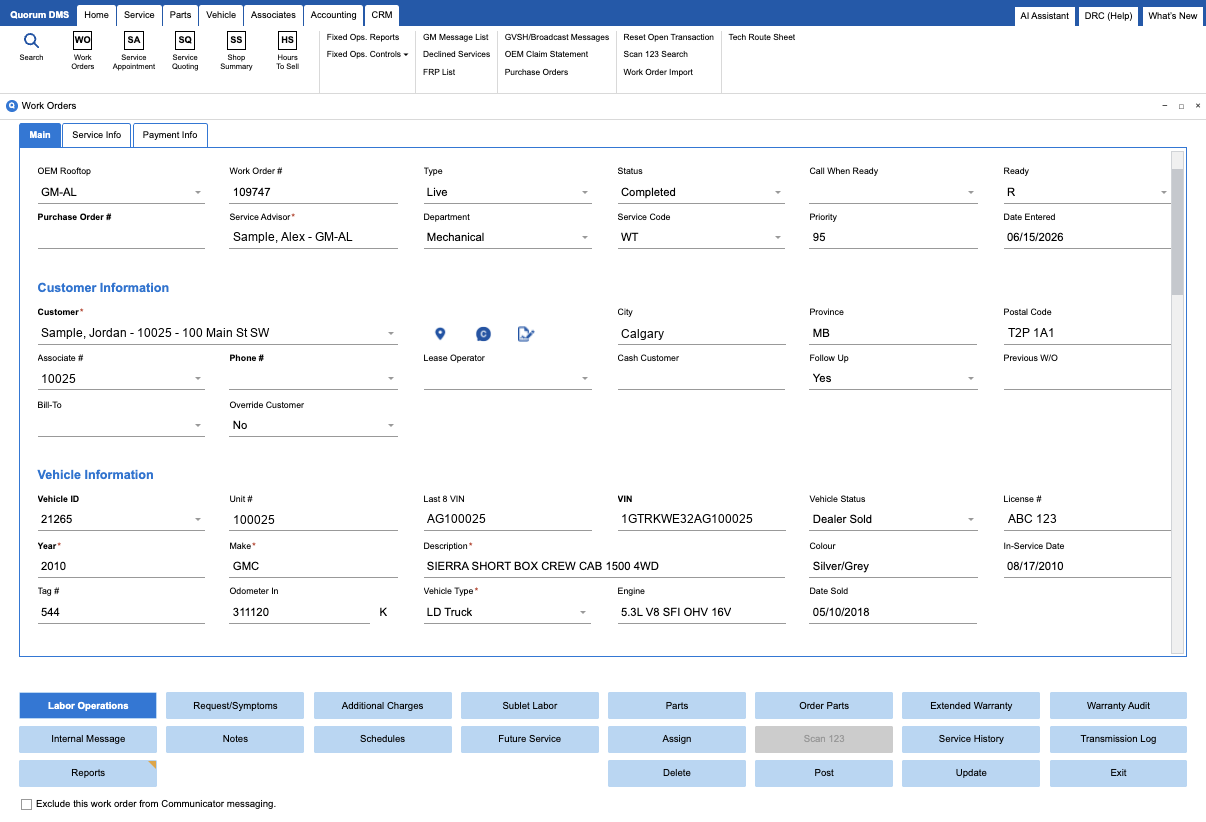The width and height of the screenshot is (1206, 822).
Task: Open the Override Customer dropdown
Action: [391, 425]
